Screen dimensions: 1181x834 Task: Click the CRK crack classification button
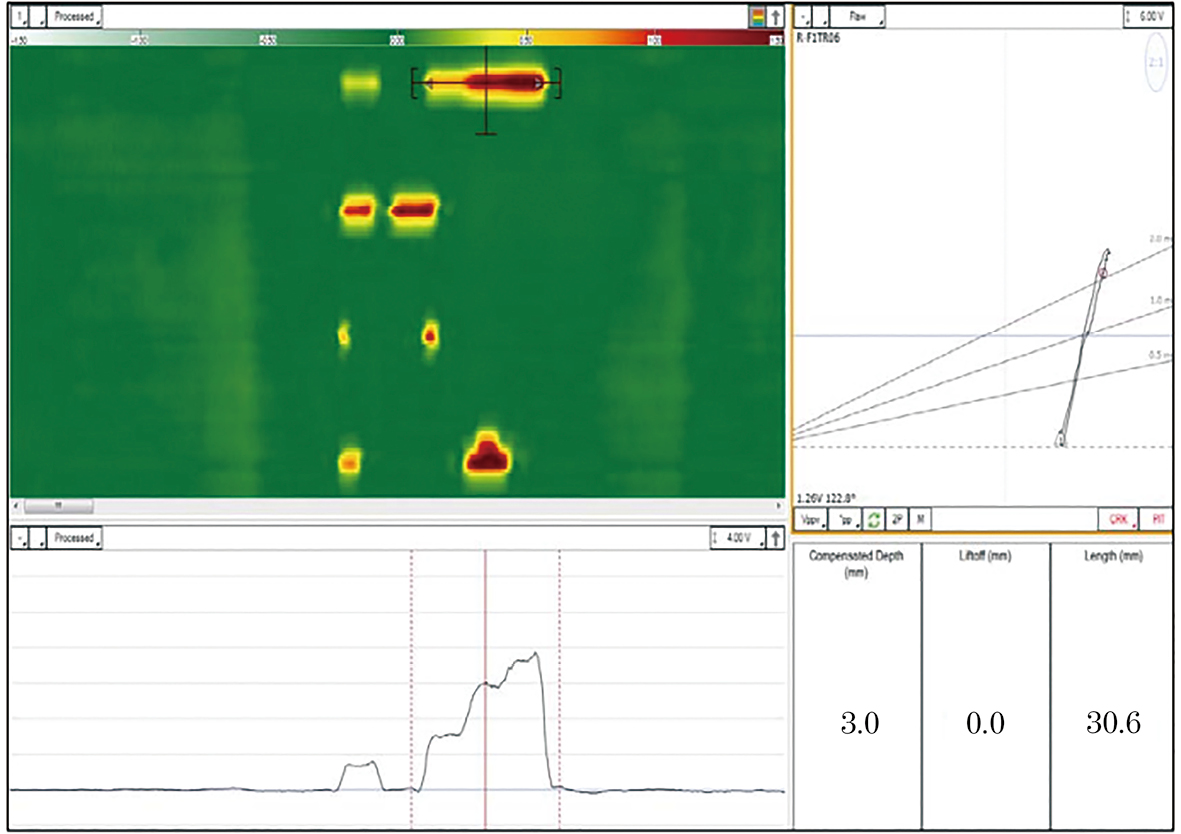(x=1119, y=520)
